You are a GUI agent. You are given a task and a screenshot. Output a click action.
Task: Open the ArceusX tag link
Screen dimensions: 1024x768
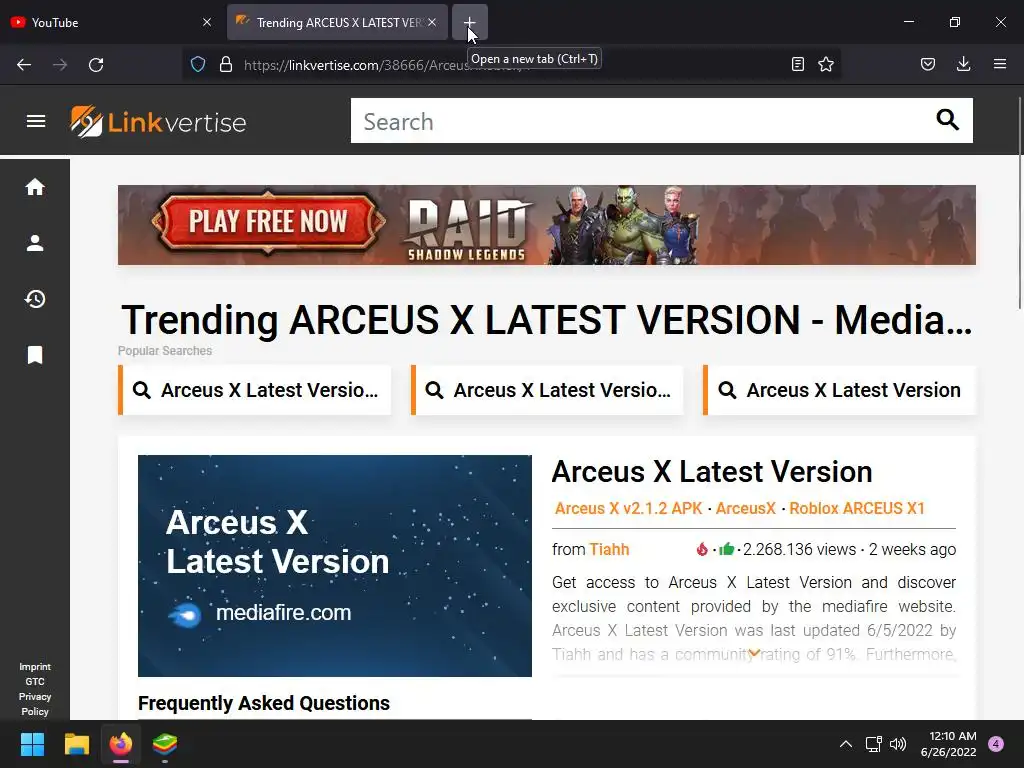point(746,509)
